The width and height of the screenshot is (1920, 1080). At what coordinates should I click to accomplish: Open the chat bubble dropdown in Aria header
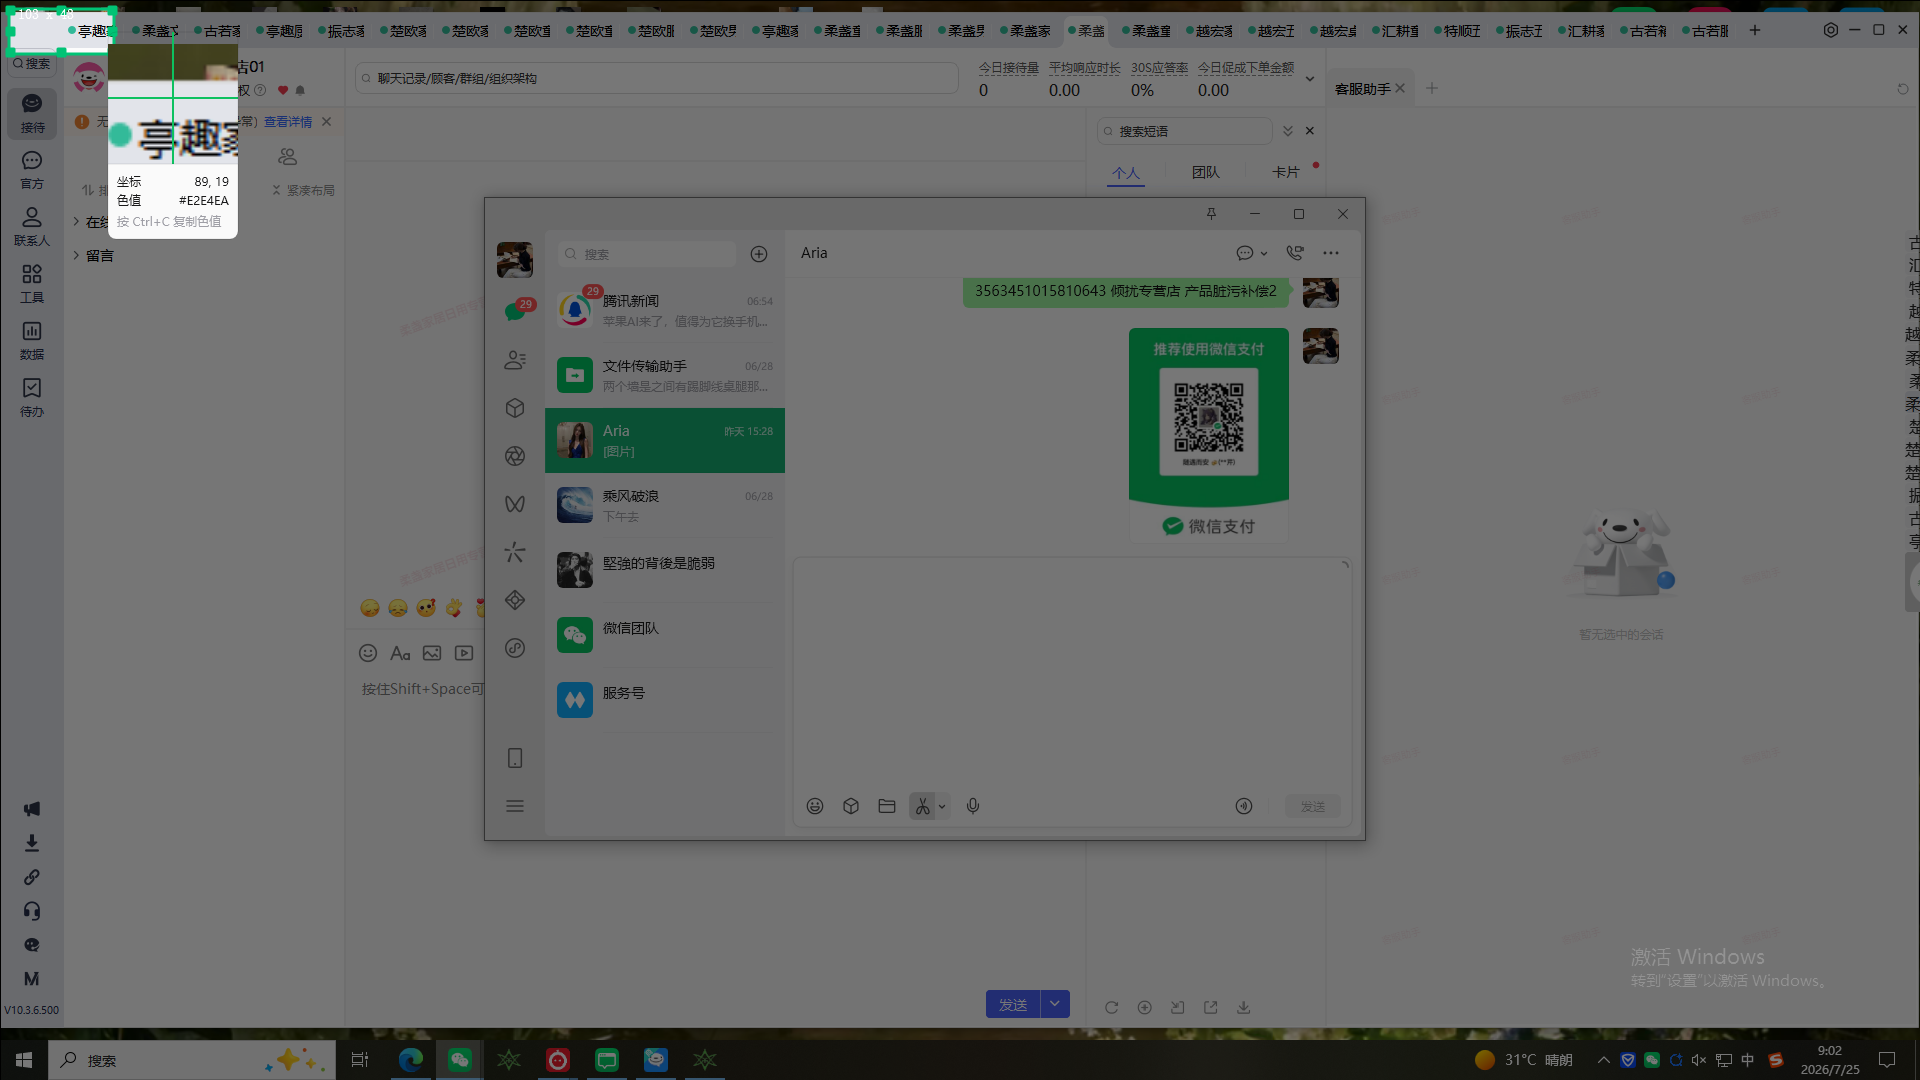(1252, 253)
